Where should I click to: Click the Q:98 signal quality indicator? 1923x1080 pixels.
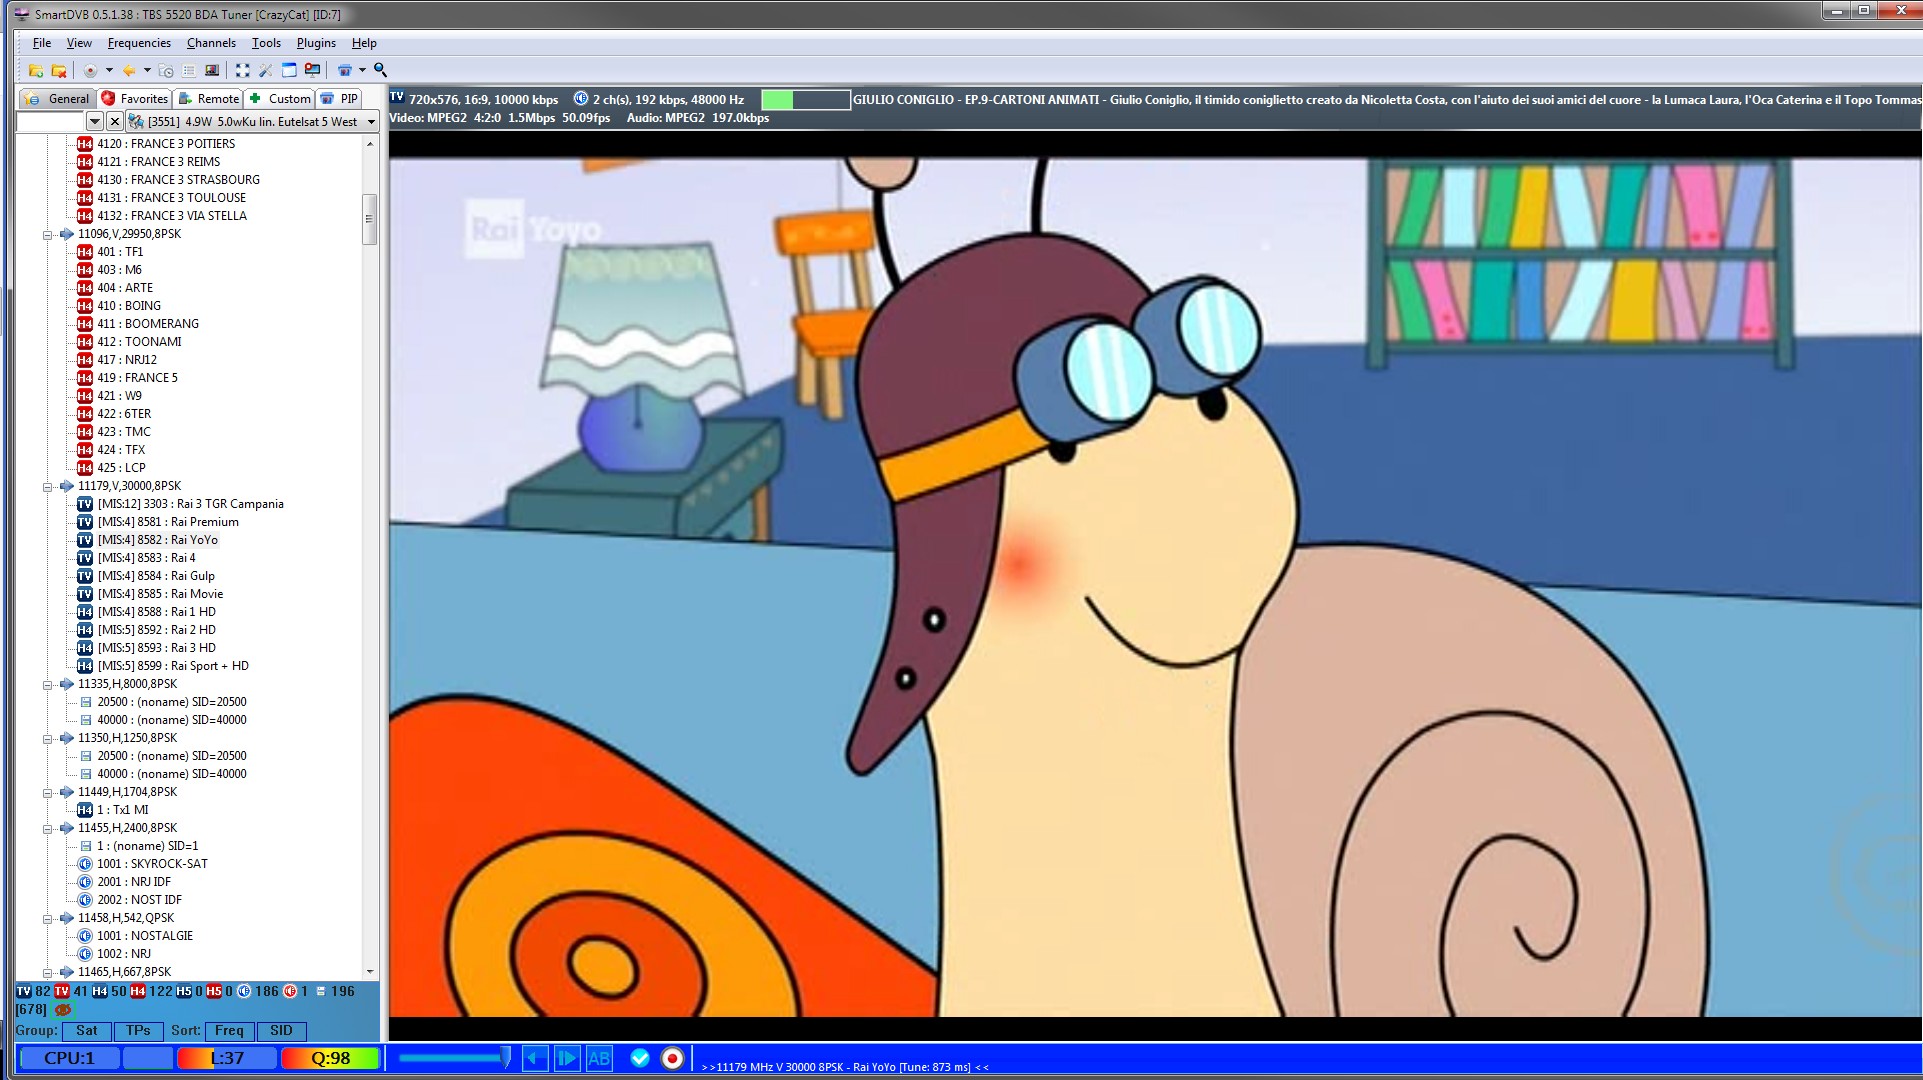330,1058
